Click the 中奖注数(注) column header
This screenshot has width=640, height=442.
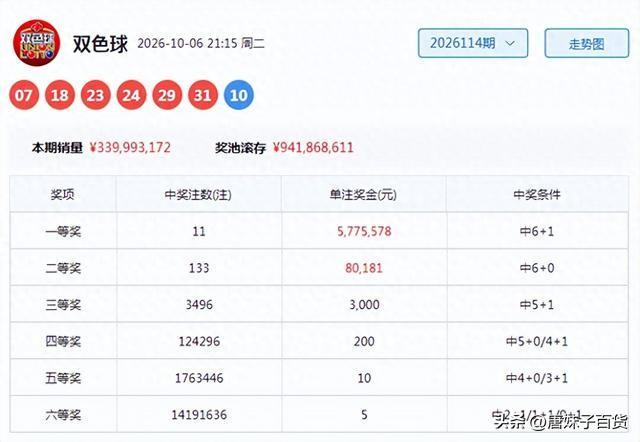pos(198,195)
